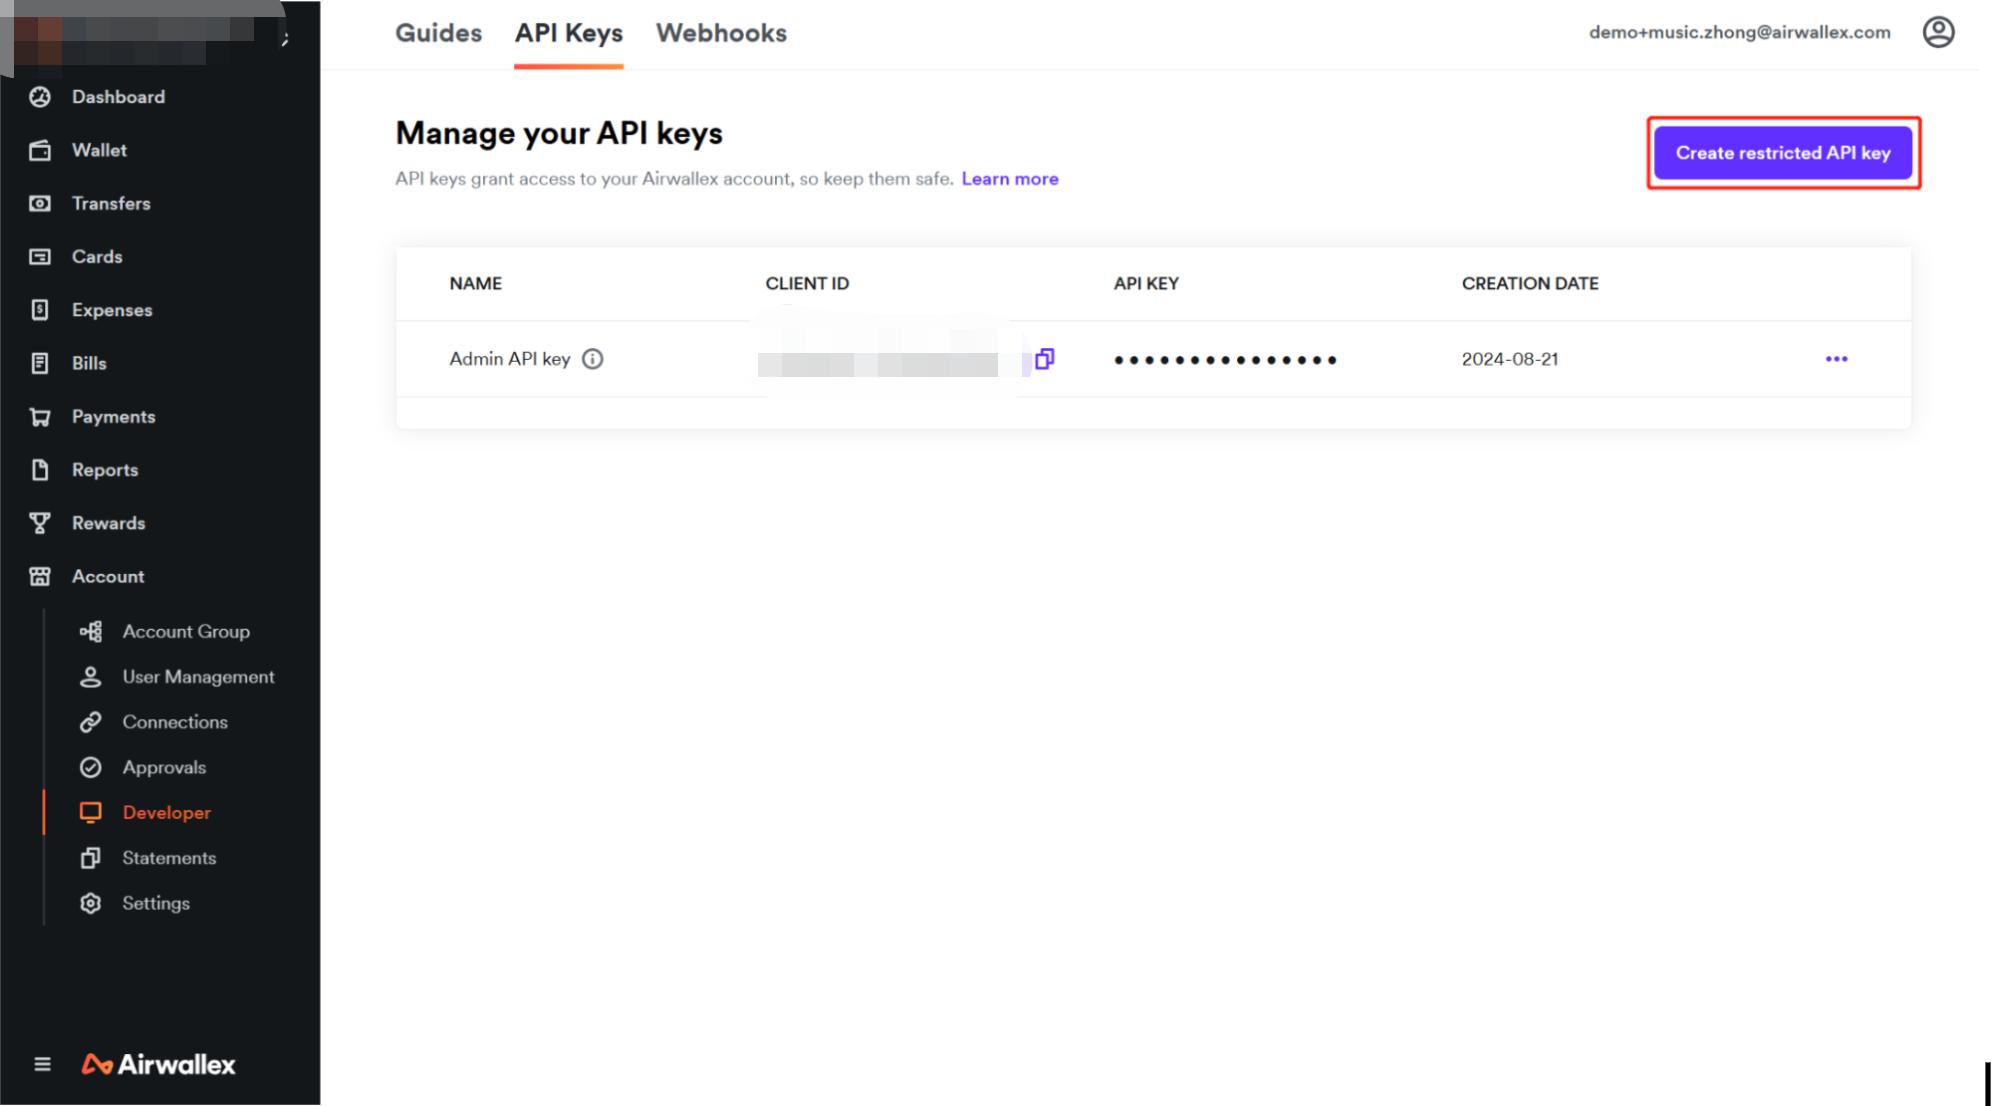Image resolution: width=1994 pixels, height=1106 pixels.
Task: Open User Management submenu item
Action: pos(198,677)
